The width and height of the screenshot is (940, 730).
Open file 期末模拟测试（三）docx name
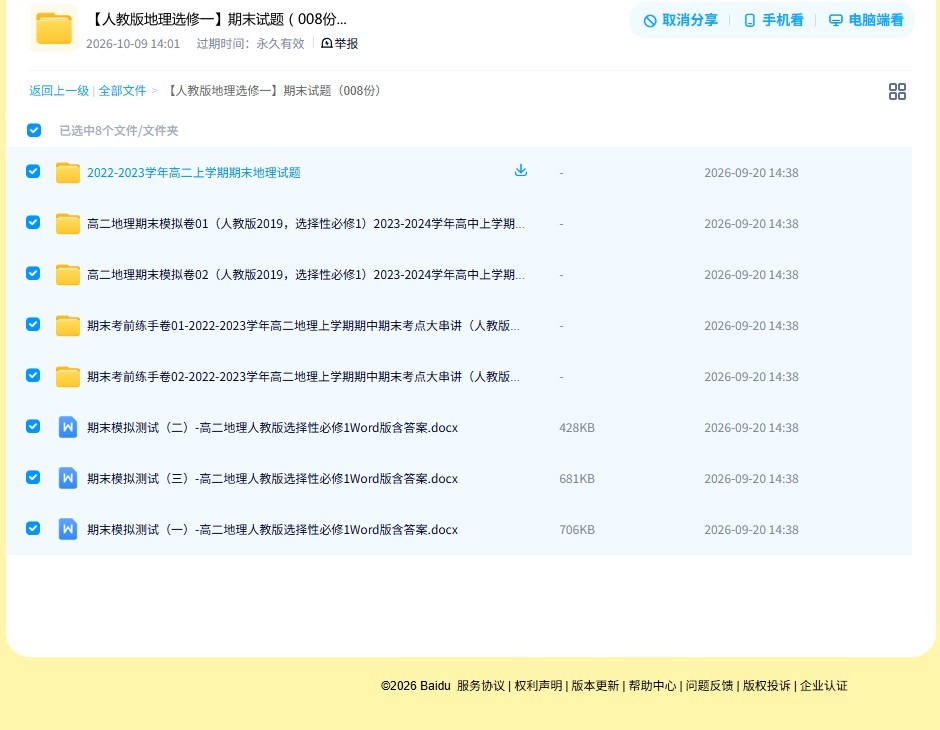pyautogui.click(x=272, y=478)
